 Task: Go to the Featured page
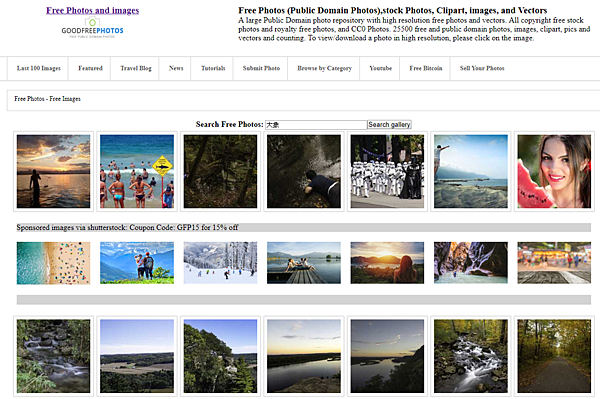coord(90,68)
